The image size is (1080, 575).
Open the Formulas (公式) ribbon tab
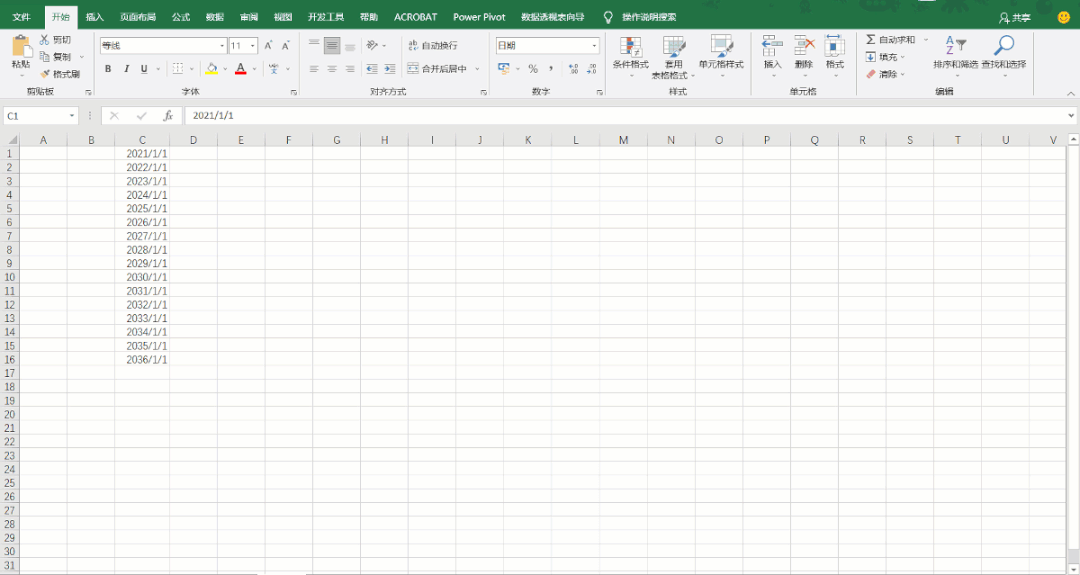(x=180, y=17)
